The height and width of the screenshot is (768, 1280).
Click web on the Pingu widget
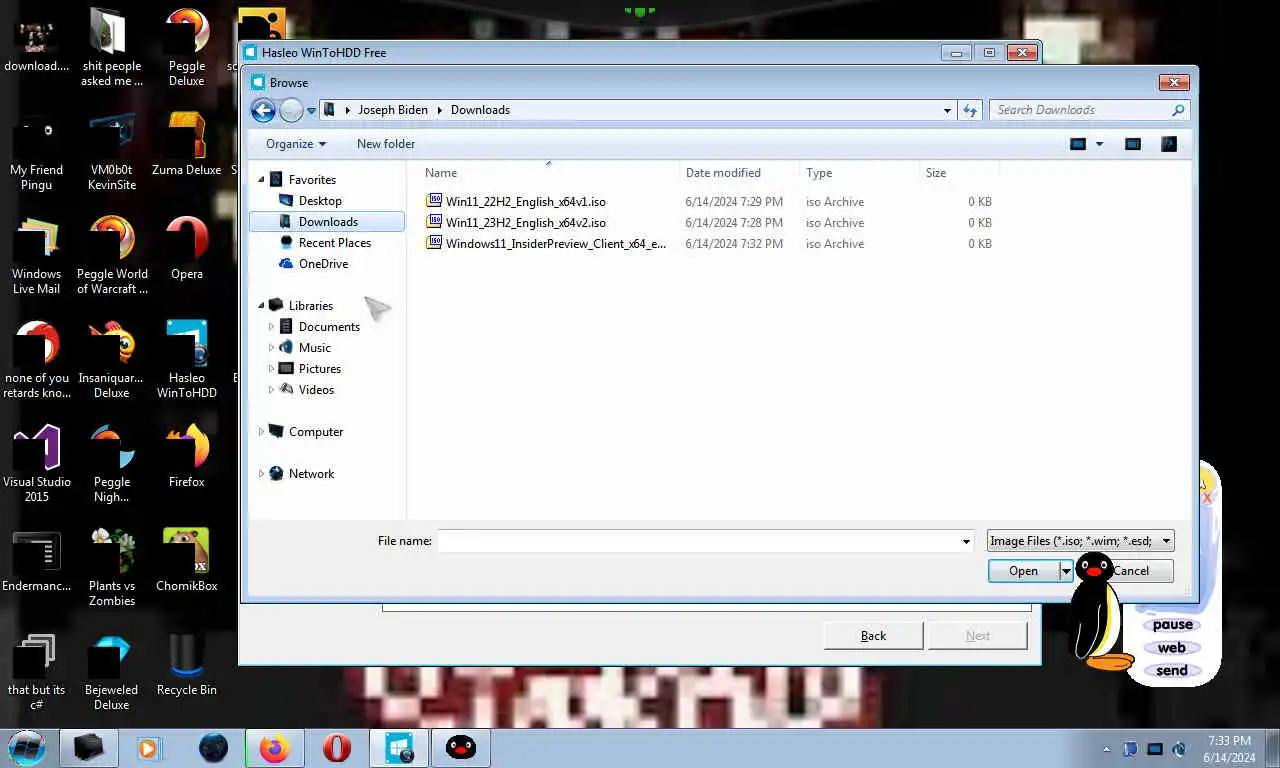point(1172,648)
